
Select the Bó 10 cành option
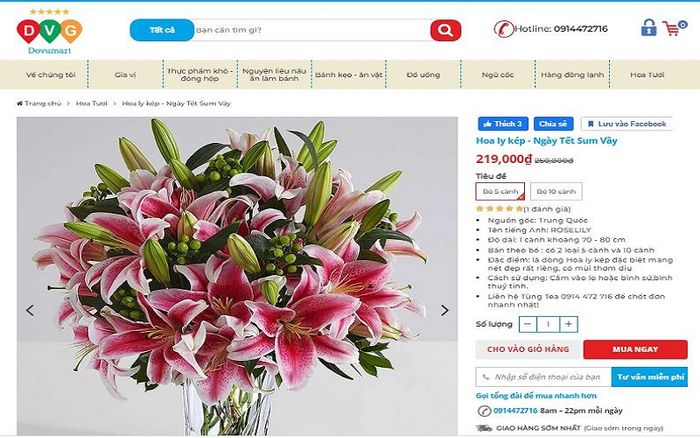tap(556, 191)
